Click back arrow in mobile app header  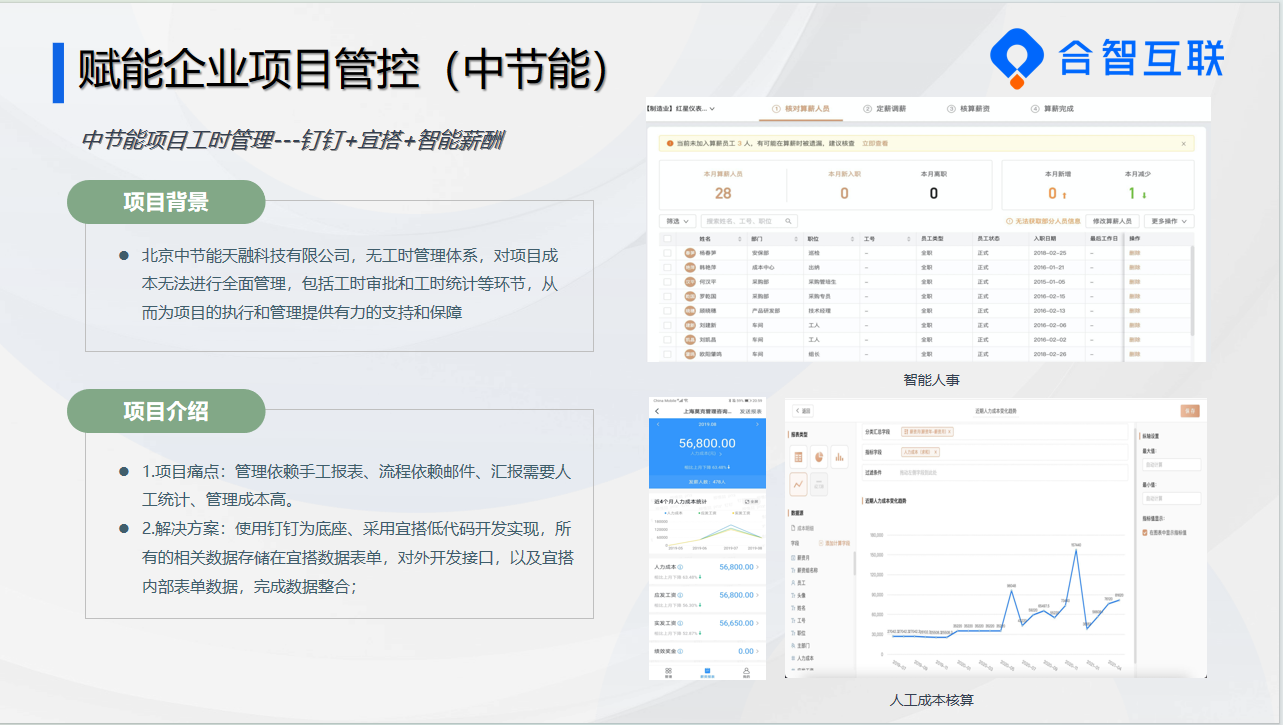point(657,411)
